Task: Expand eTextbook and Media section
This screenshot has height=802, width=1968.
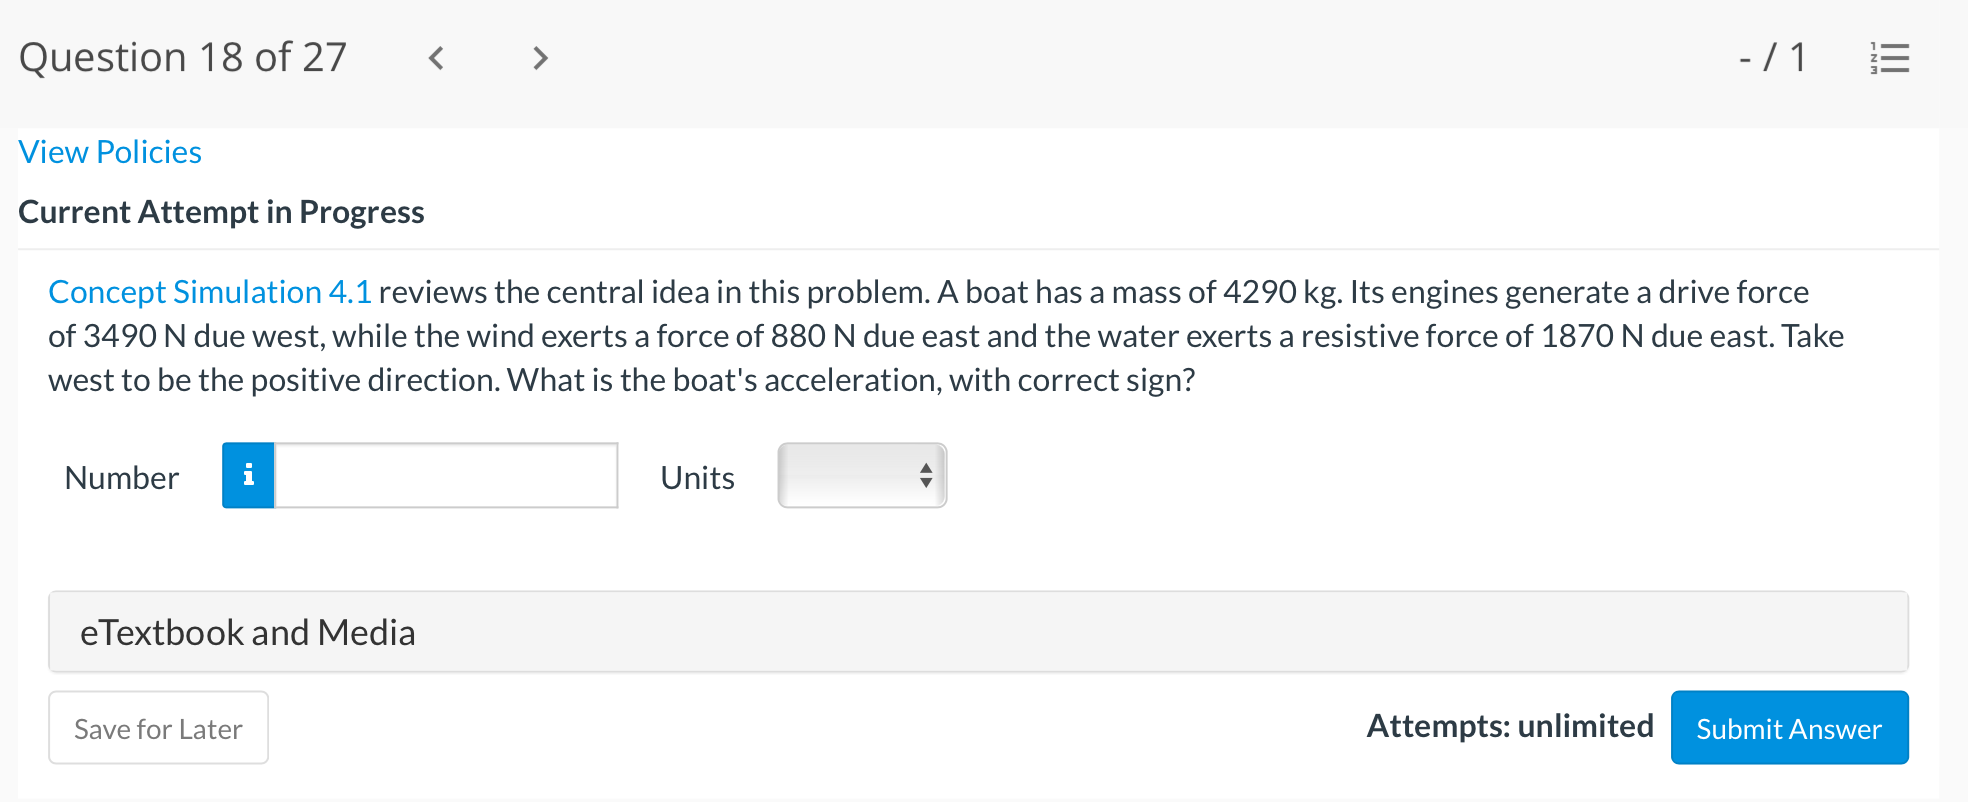Action: 978,632
